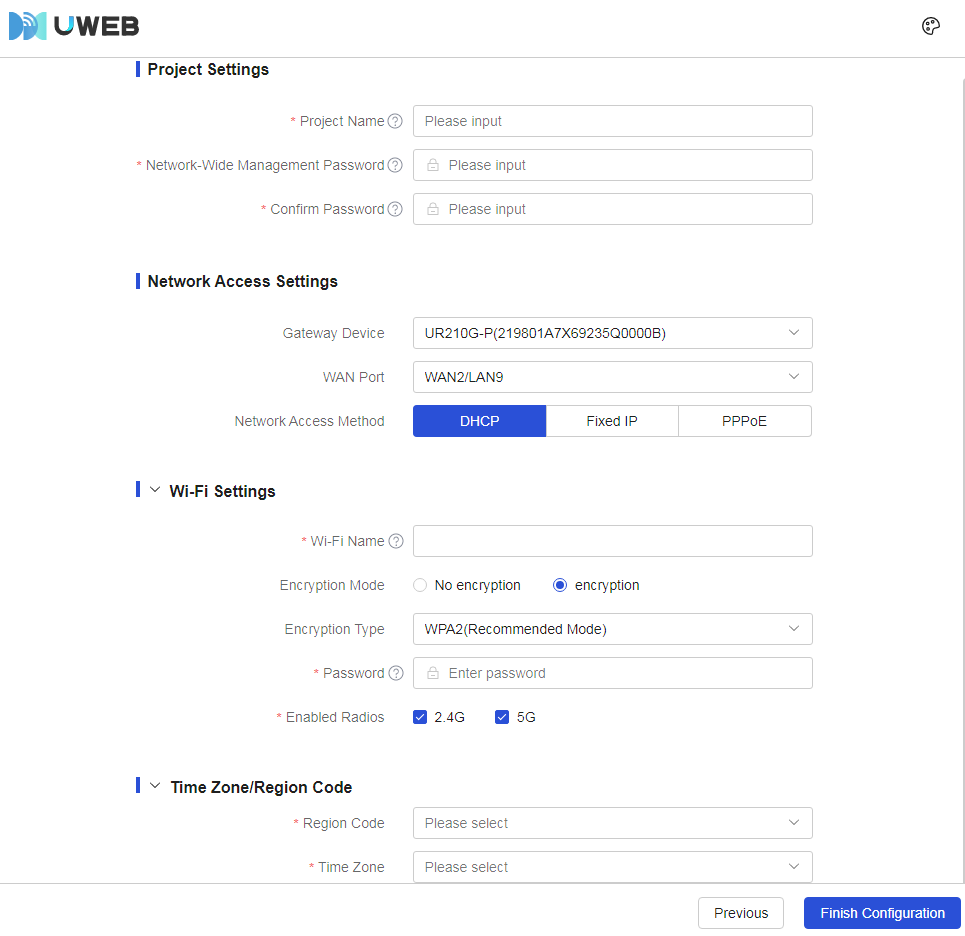The width and height of the screenshot is (965, 936).
Task: Select DHCP network access method
Action: (x=479, y=421)
